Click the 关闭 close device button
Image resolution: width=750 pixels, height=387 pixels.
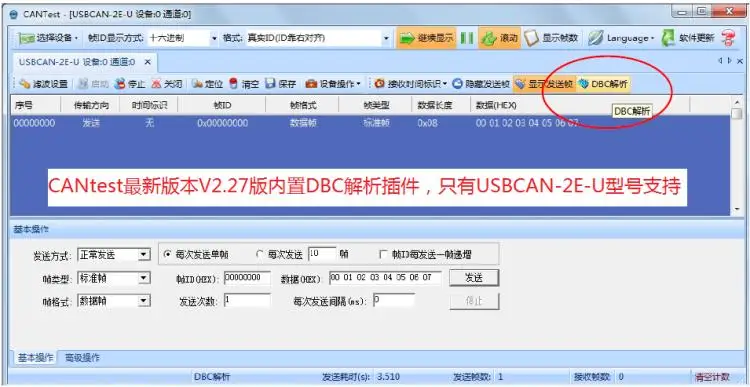(x=167, y=84)
